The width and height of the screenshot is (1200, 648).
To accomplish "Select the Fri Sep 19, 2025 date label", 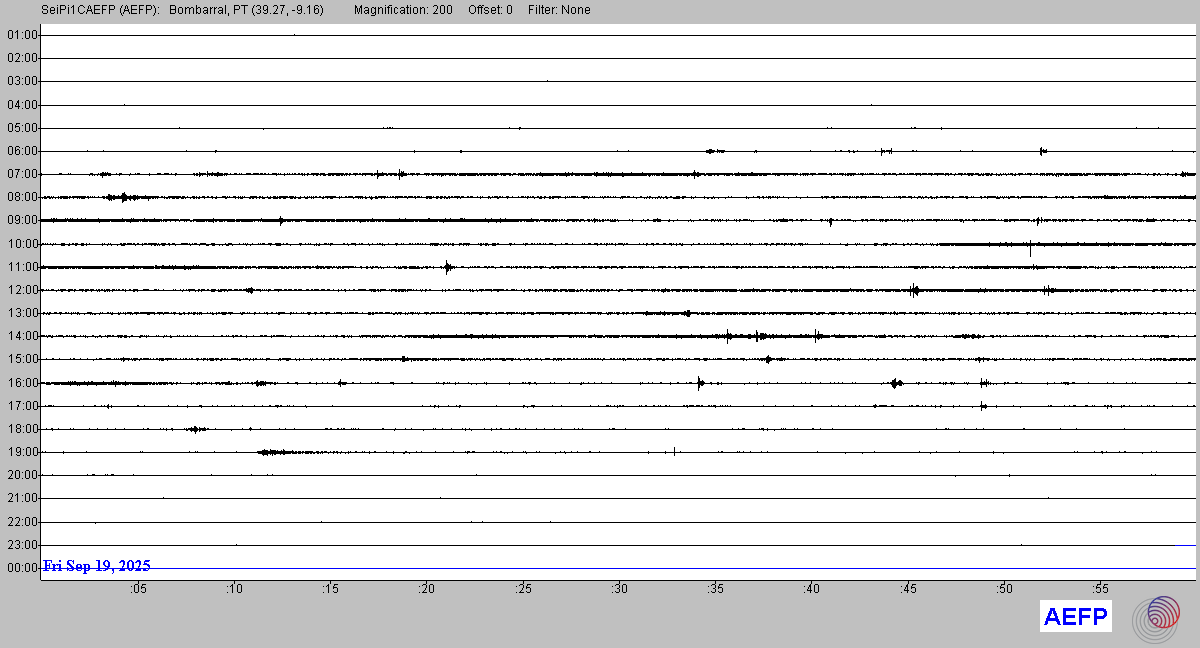I will 97,566.
